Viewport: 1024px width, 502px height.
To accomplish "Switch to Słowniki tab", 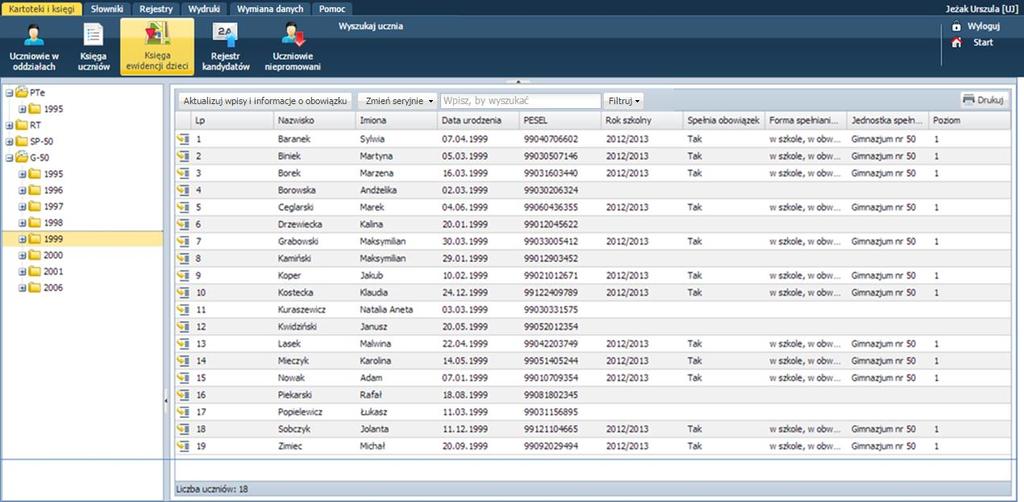I will [x=107, y=9].
